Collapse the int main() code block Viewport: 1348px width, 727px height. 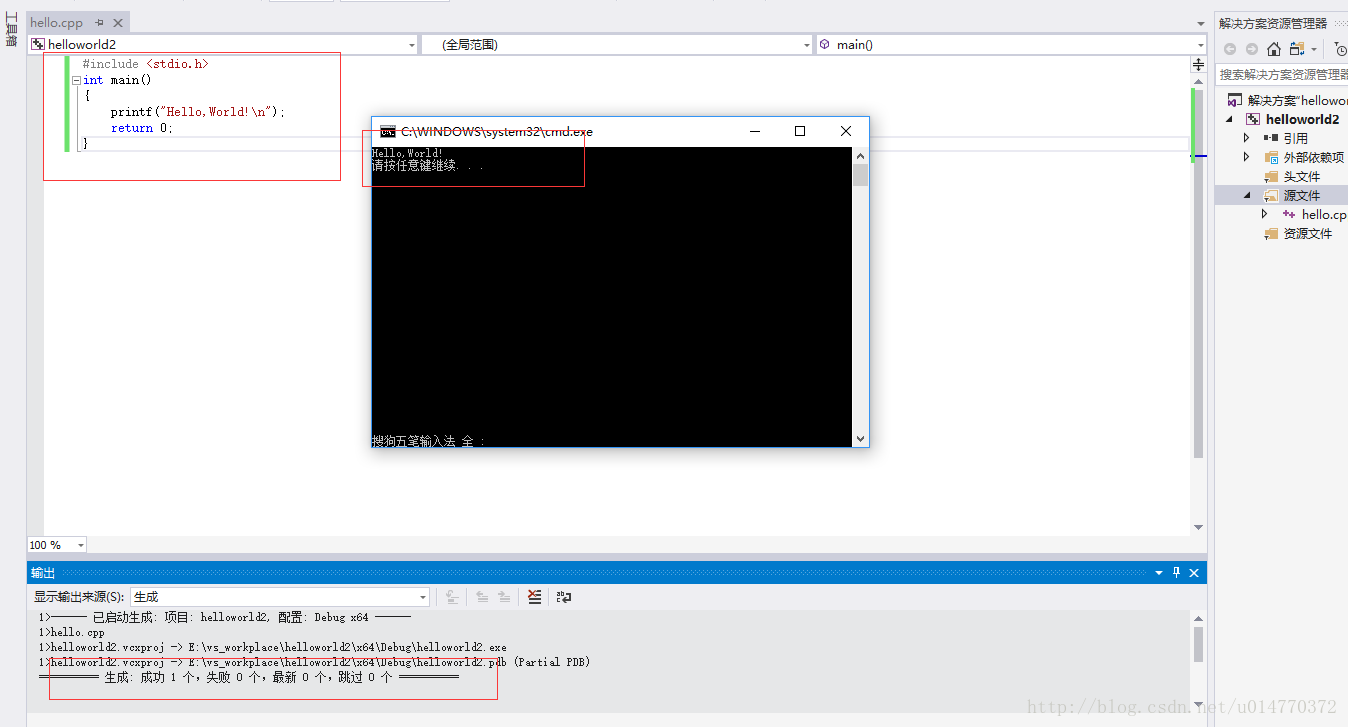[76, 80]
